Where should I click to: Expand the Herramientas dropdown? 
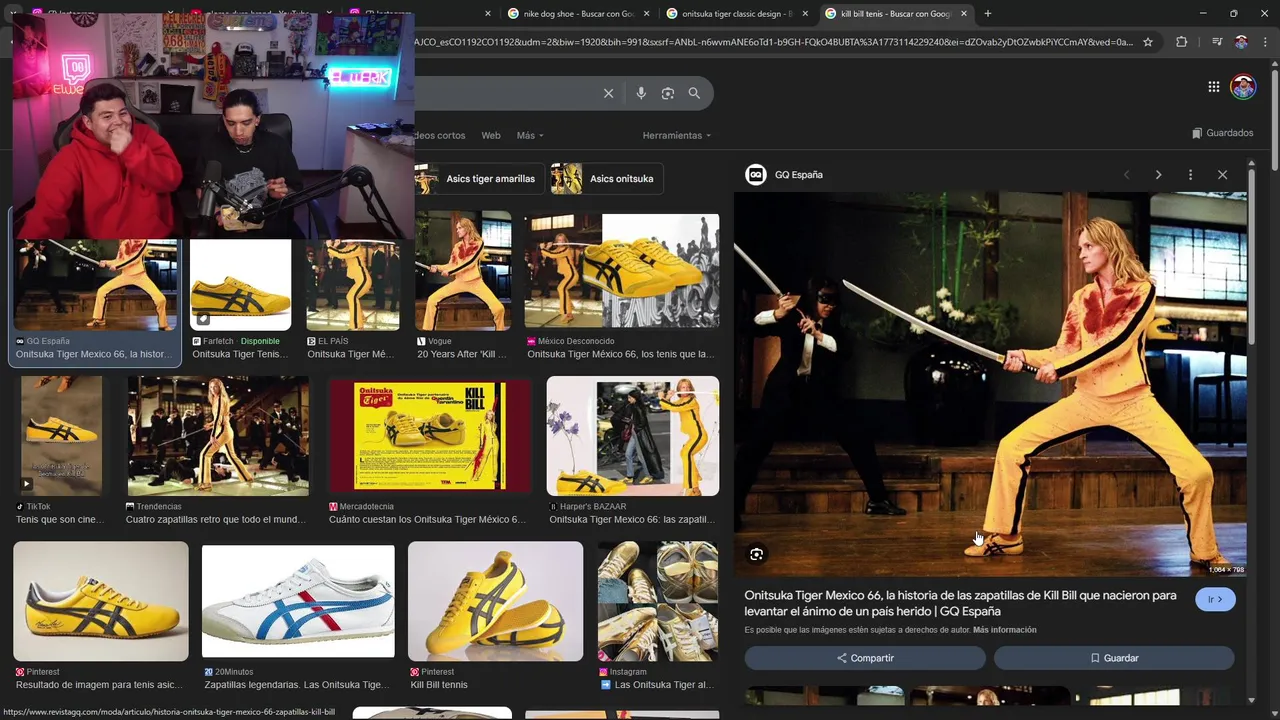[x=677, y=135]
